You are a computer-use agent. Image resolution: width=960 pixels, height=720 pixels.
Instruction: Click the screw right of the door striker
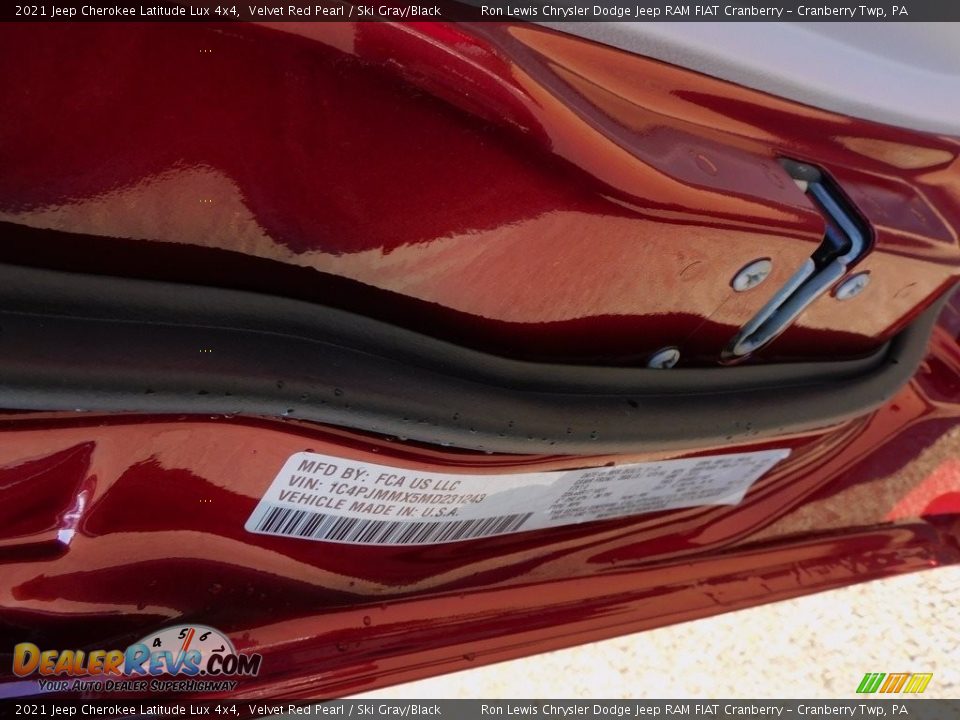tap(851, 286)
